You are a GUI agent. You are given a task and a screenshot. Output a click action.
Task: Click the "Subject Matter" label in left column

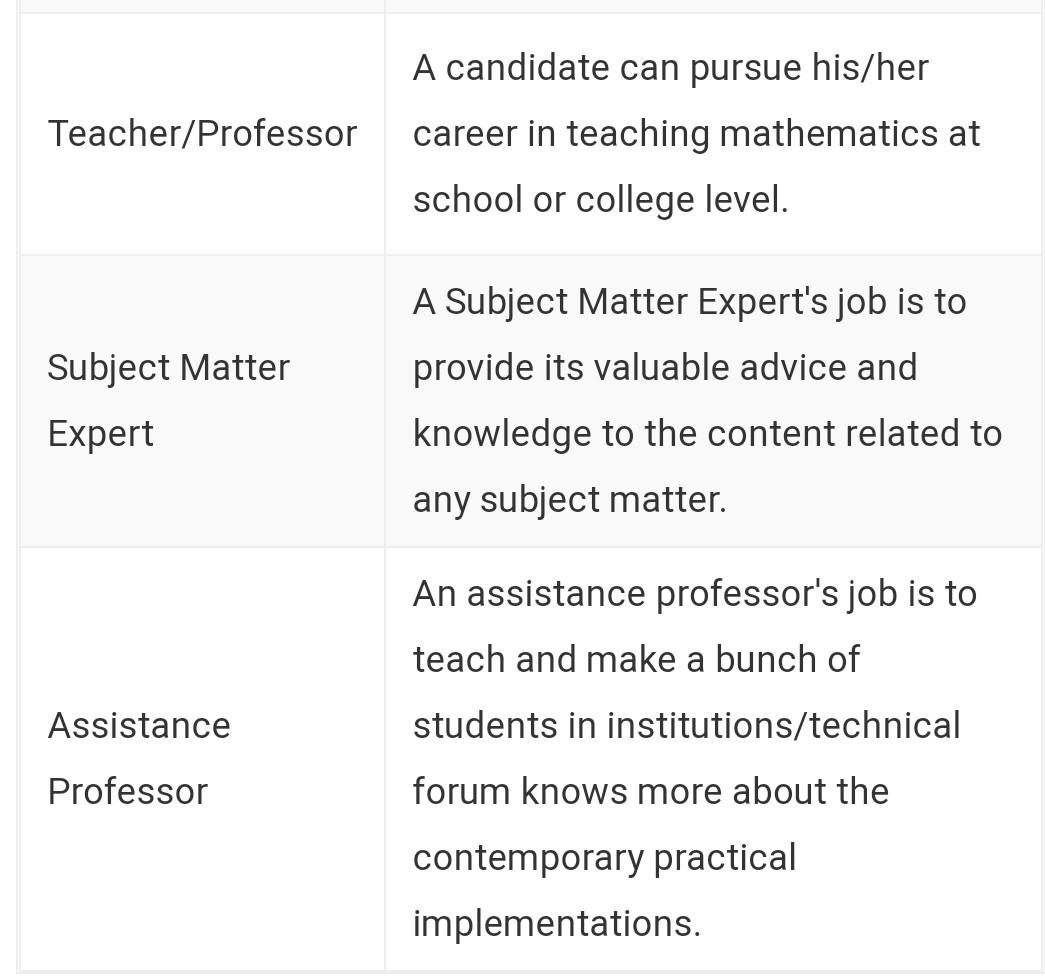168,368
